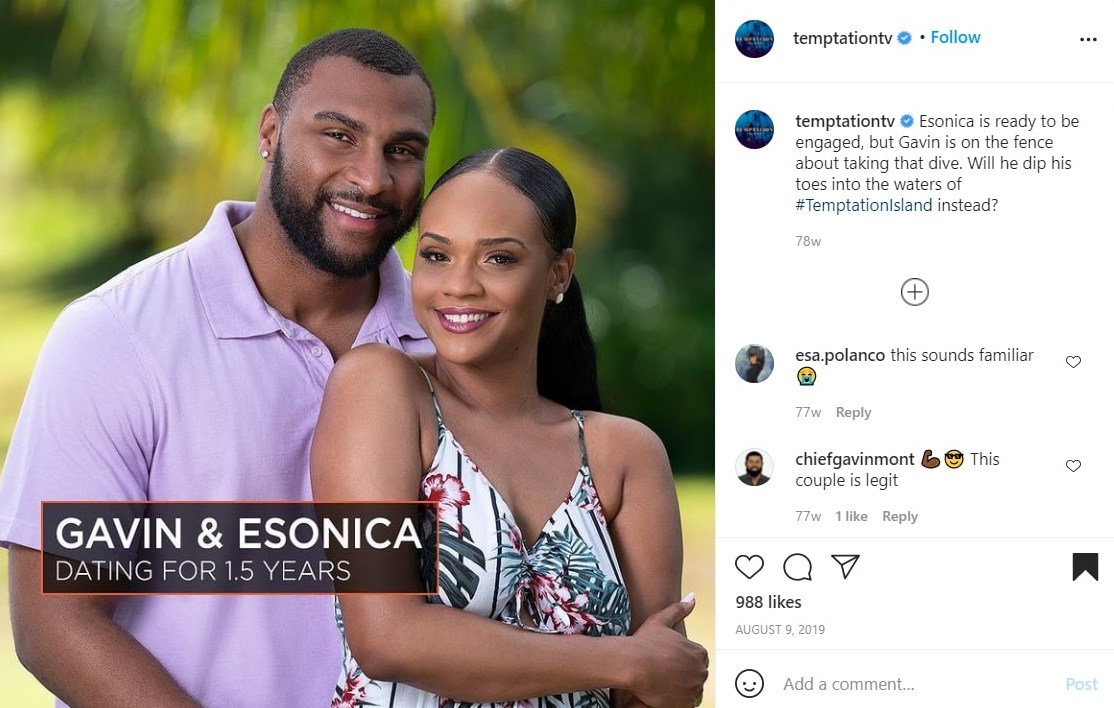Screen dimensions: 1114x708
Task: Open temptationtv profile picture in header
Action: [x=754, y=38]
